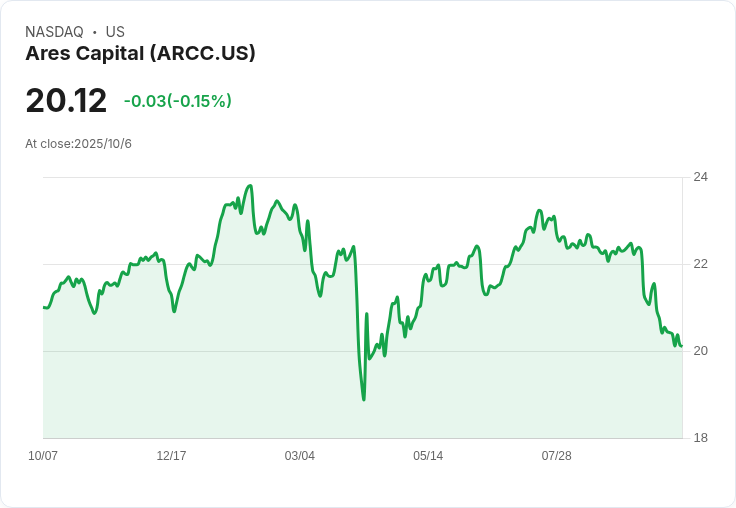Select the 22 price axis label
Viewport: 736px width, 508px height.
pos(700,264)
